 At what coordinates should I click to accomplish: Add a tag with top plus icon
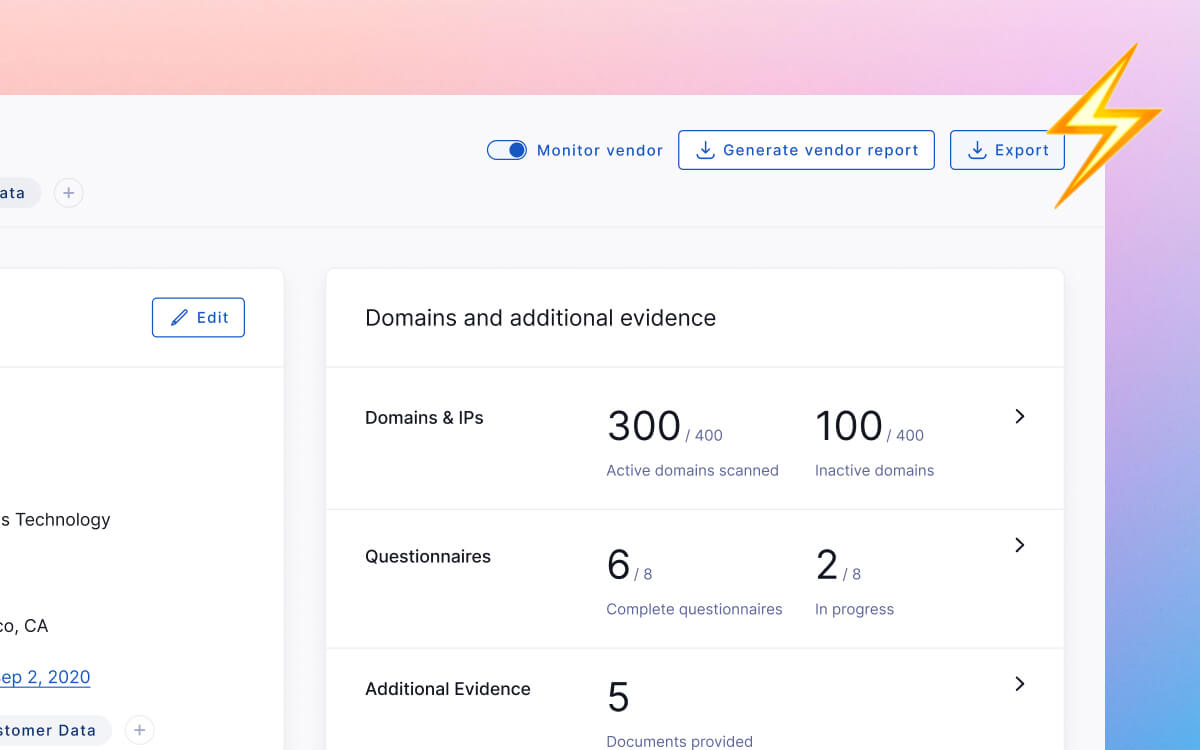point(68,193)
